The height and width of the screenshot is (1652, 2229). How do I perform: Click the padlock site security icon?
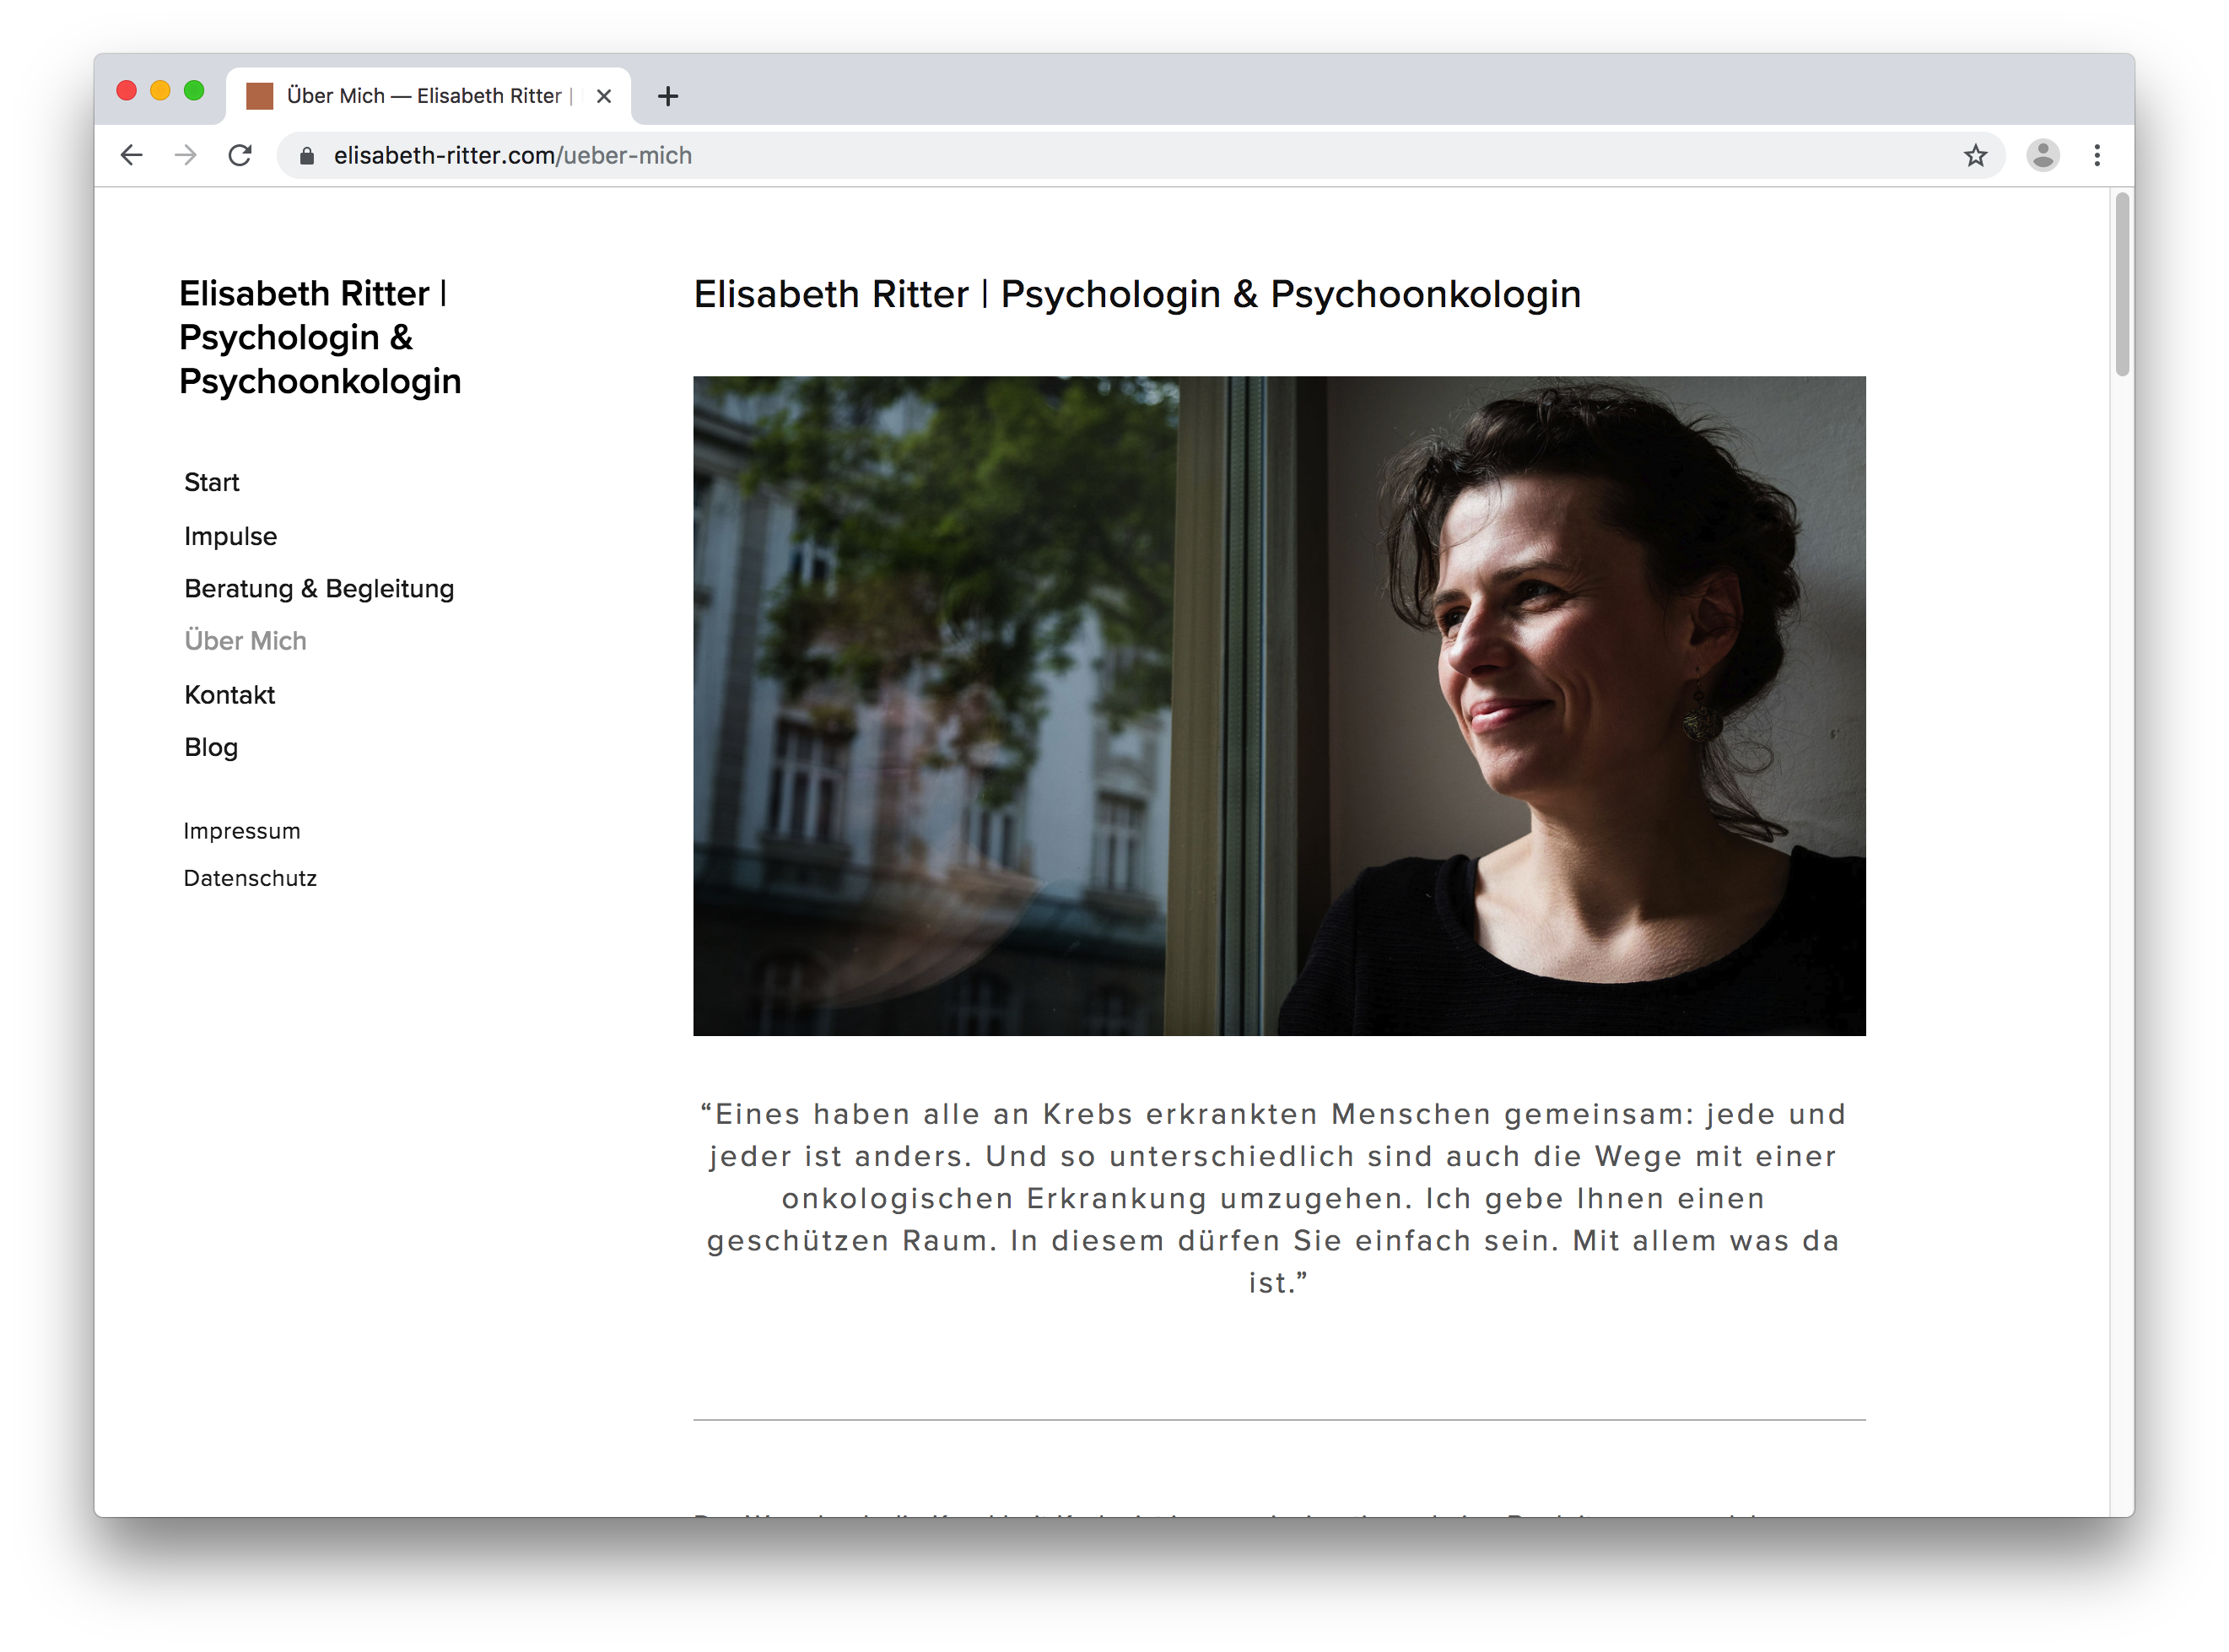pos(307,156)
